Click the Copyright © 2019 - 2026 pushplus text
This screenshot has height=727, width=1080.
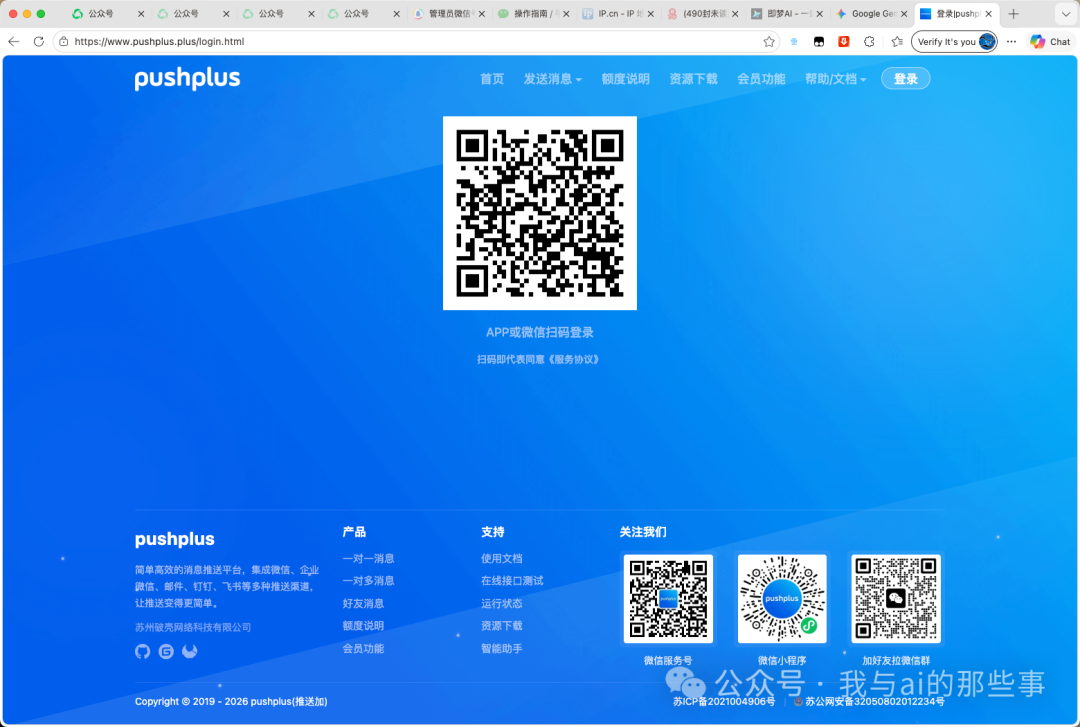point(231,702)
